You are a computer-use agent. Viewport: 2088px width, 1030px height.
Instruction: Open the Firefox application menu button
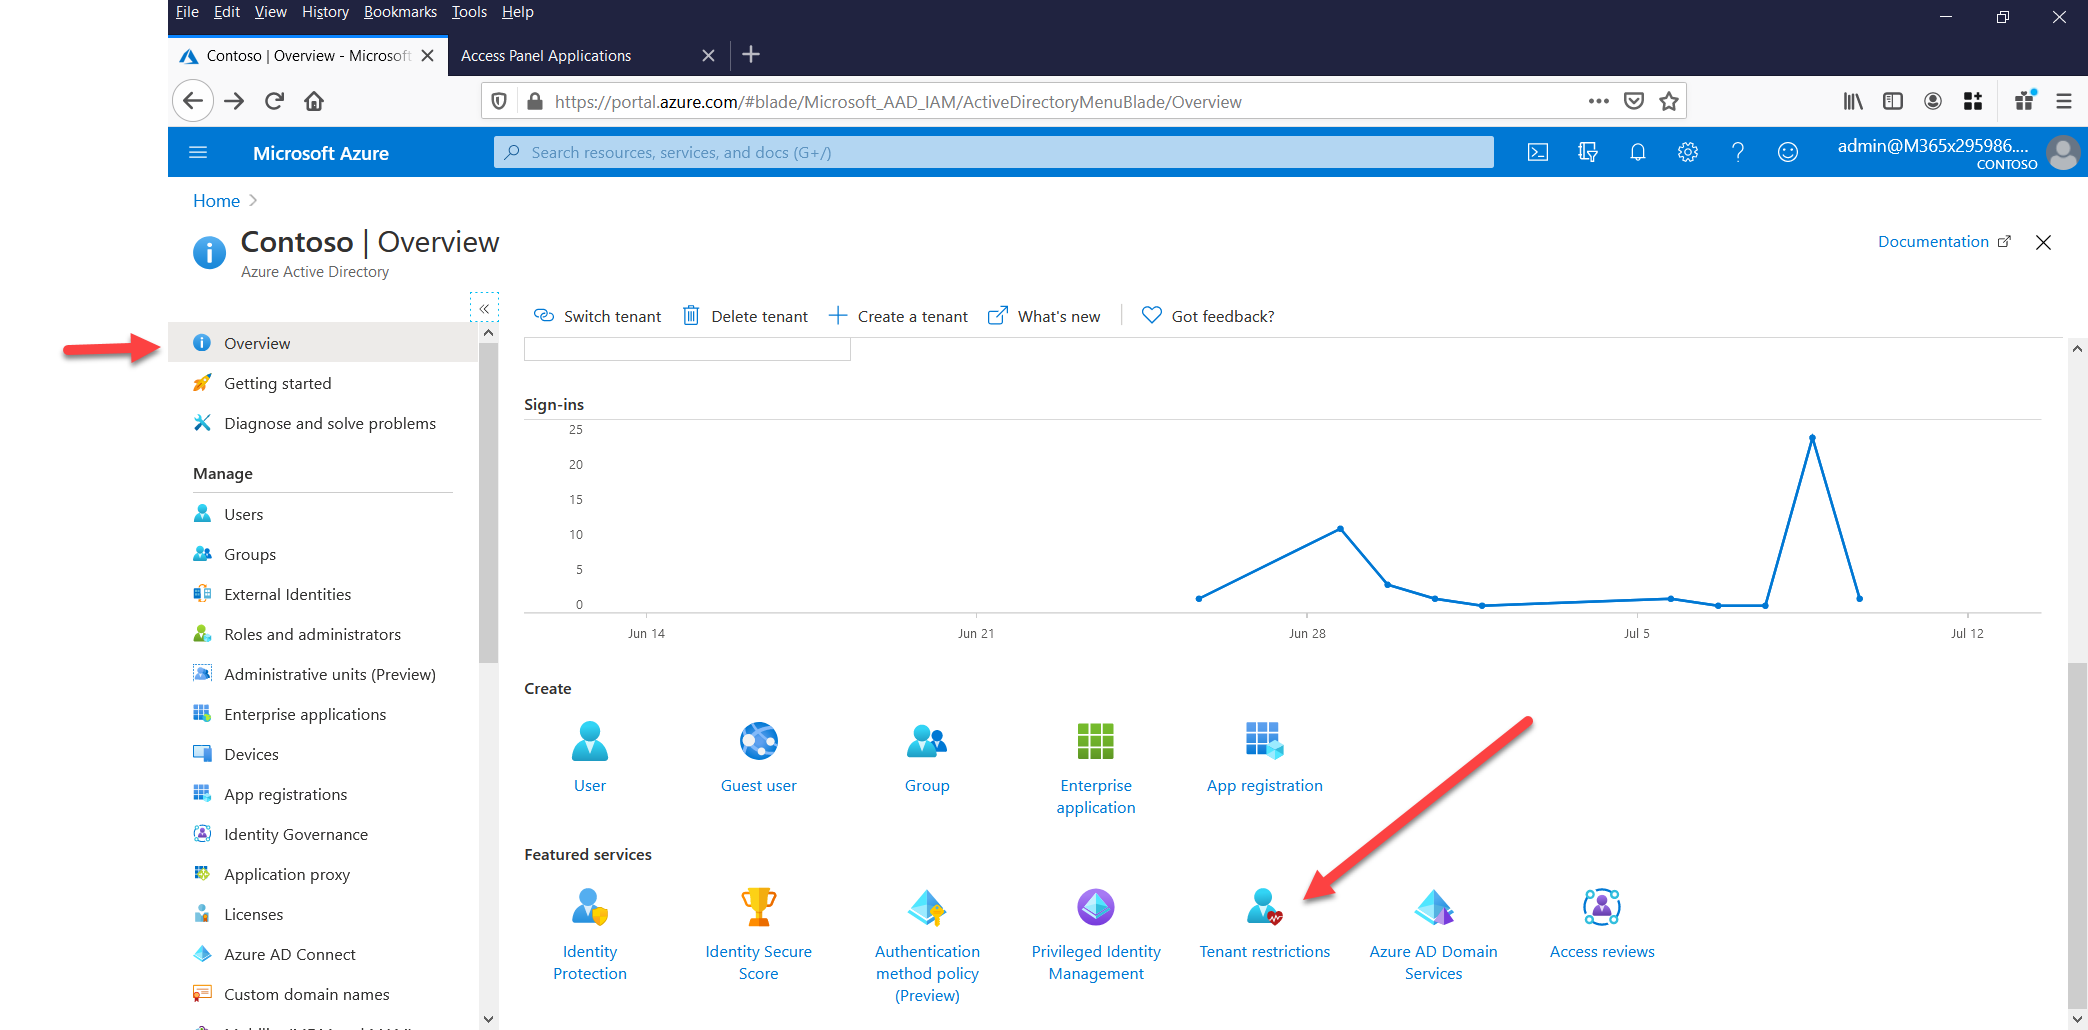[x=2064, y=101]
